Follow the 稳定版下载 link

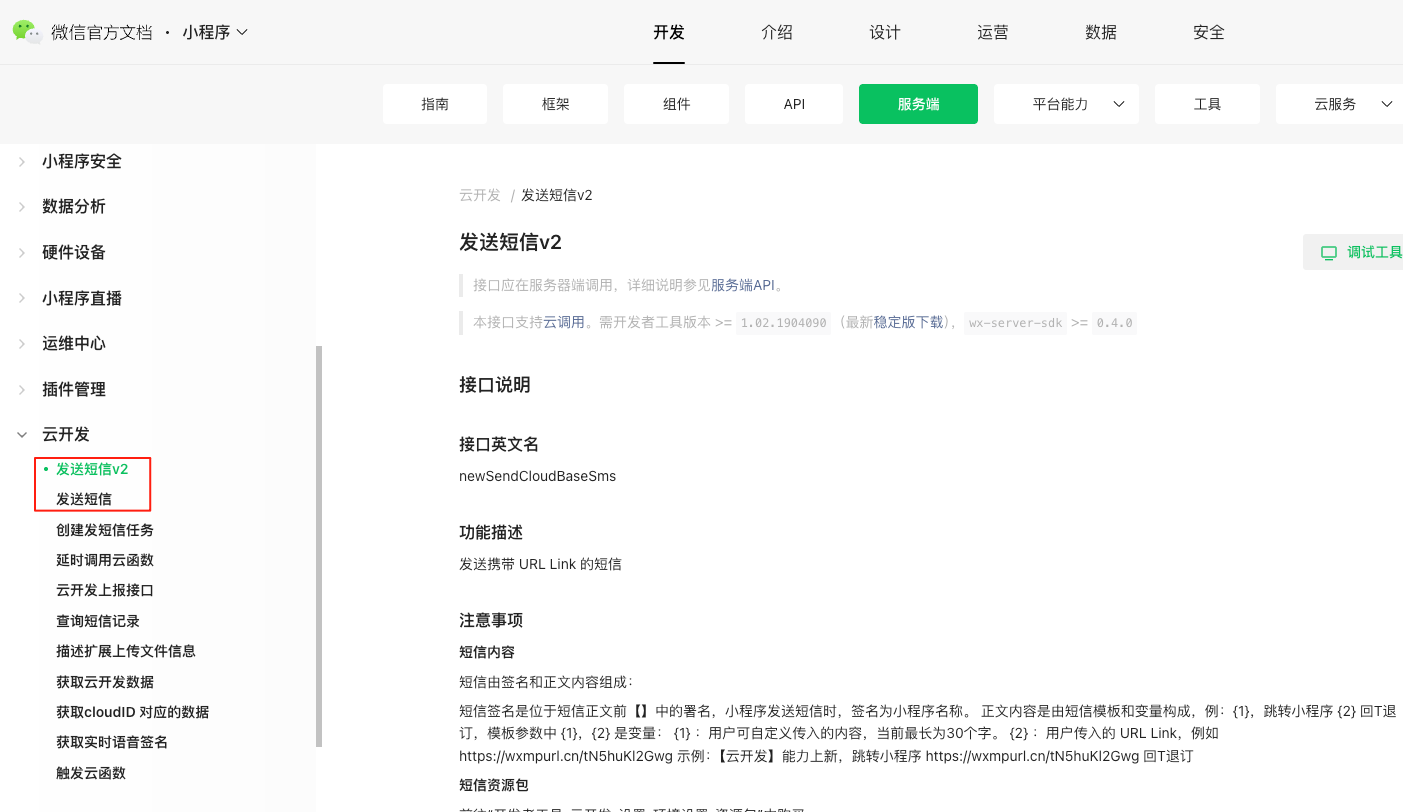tap(908, 322)
